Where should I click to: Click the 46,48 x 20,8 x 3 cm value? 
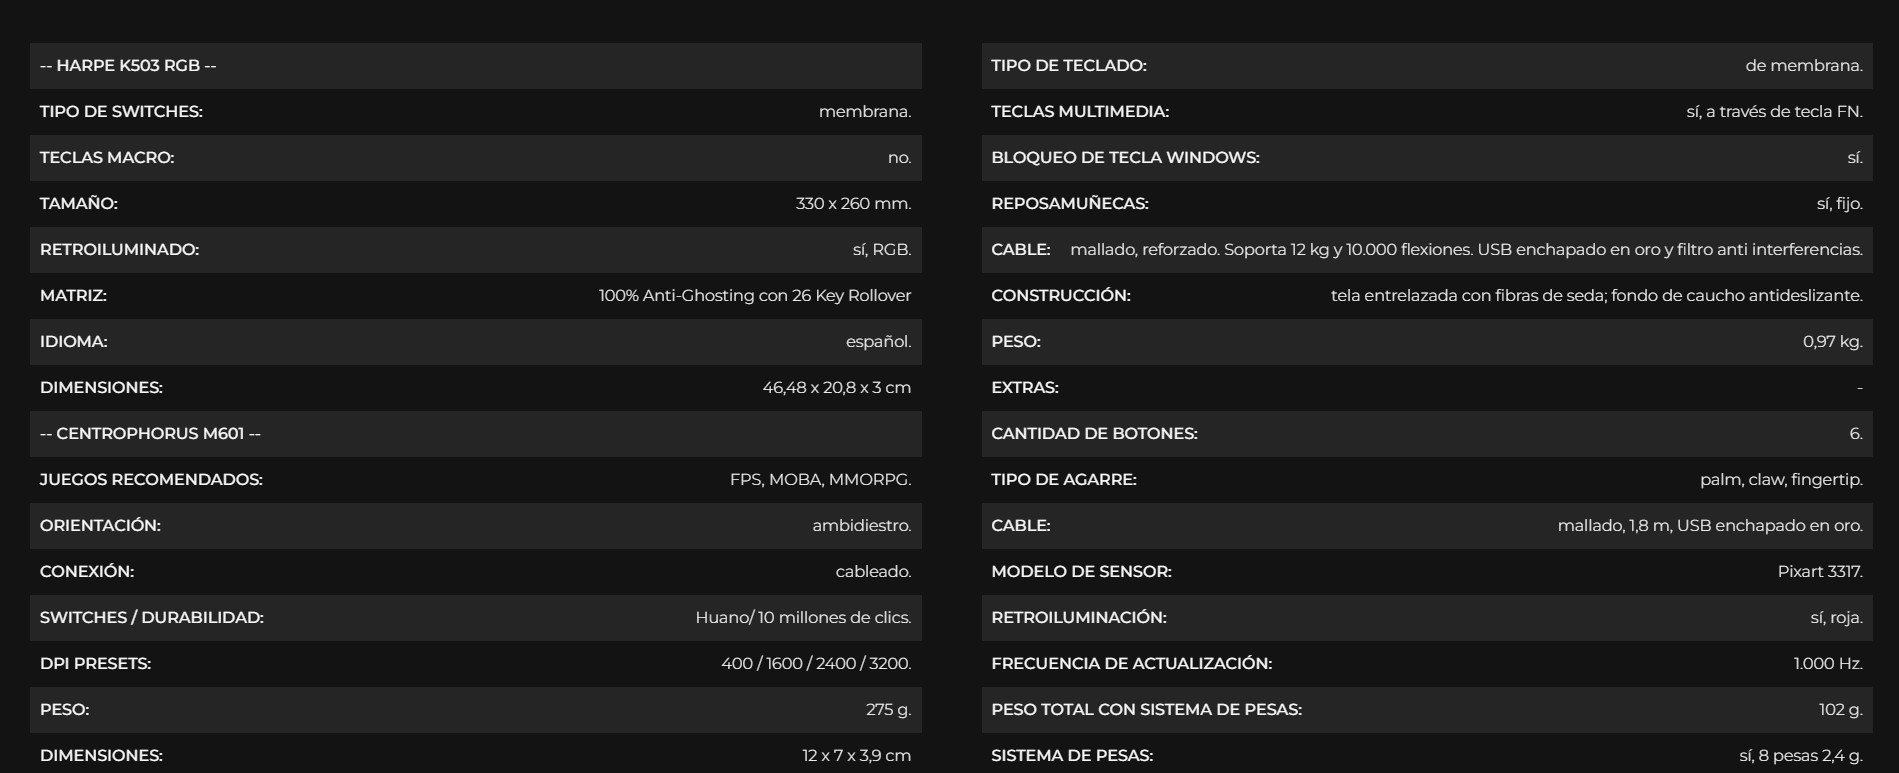[836, 388]
